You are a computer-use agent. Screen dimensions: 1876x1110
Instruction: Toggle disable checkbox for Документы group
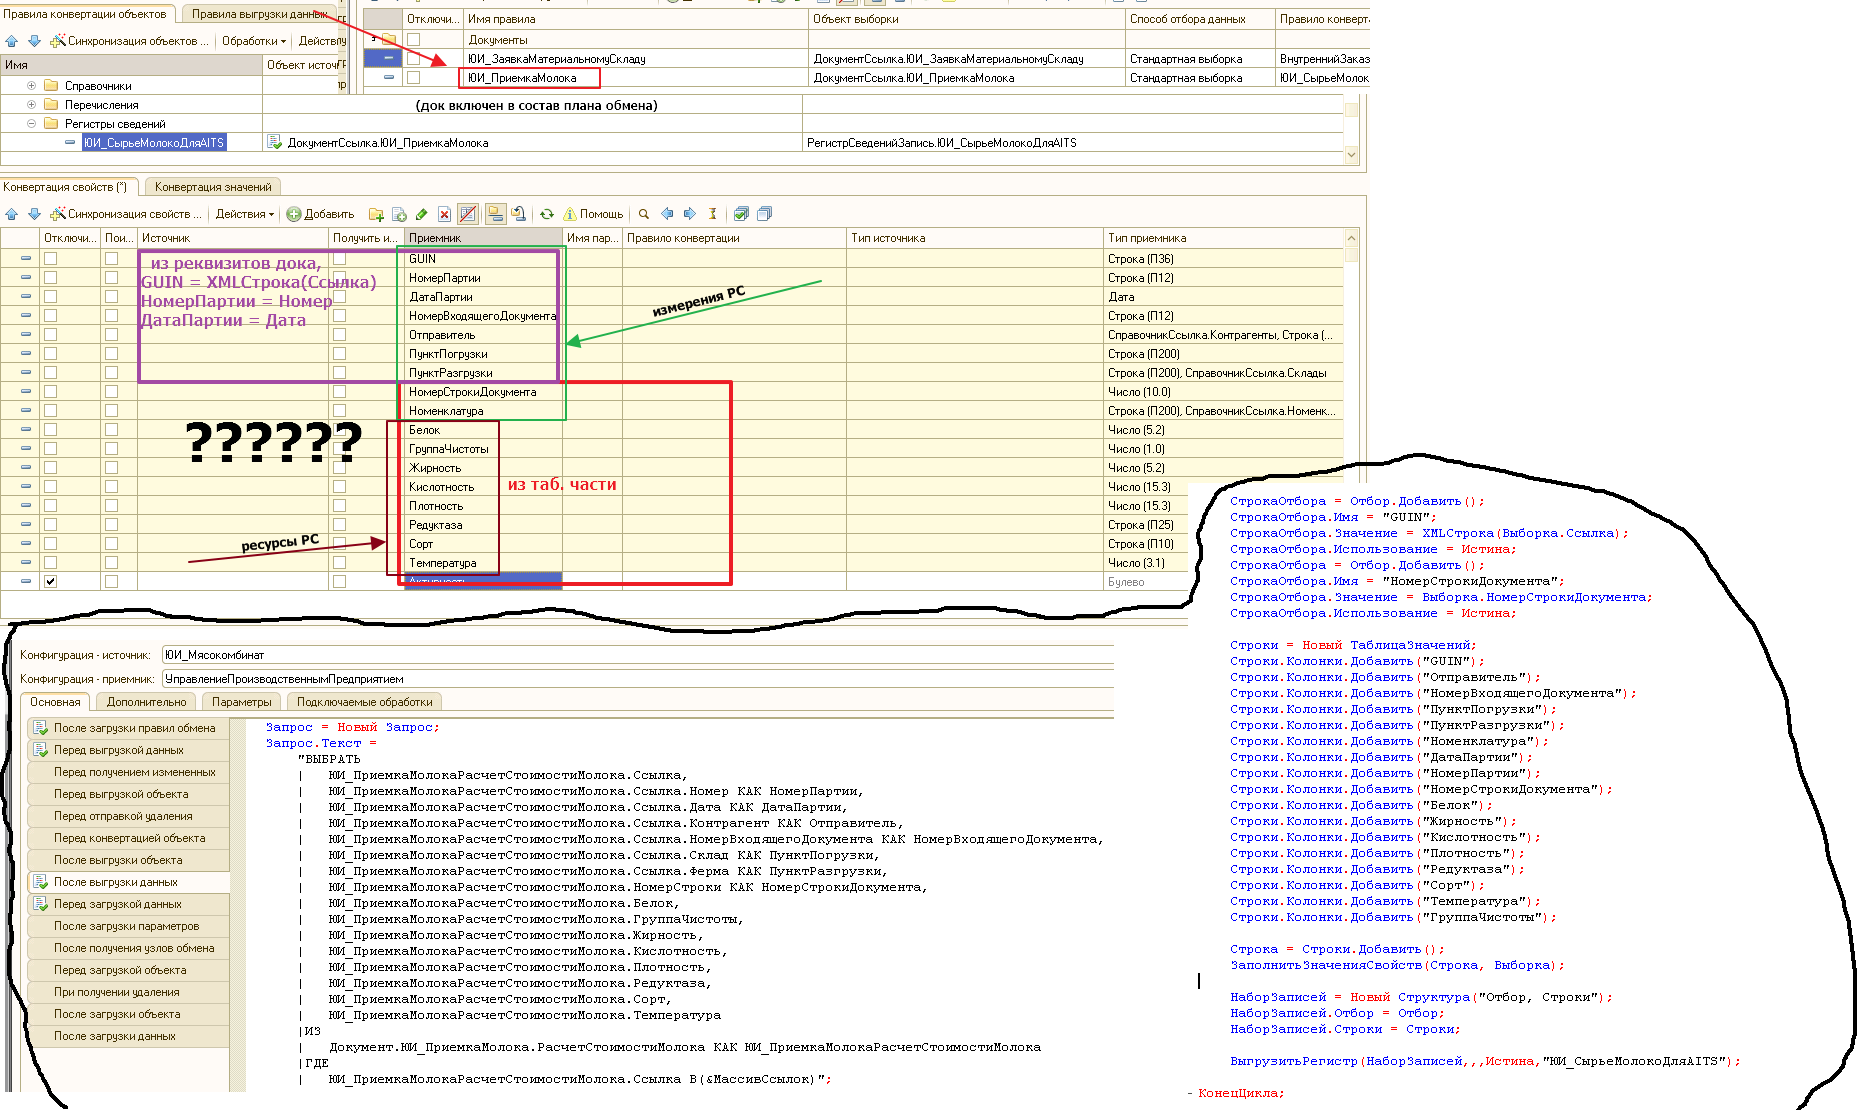[x=414, y=40]
